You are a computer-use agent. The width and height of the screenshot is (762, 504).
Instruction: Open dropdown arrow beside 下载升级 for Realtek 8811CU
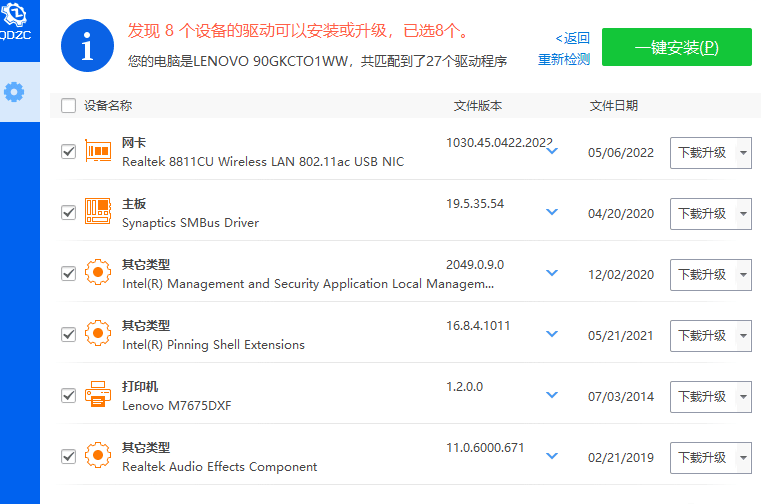pyautogui.click(x=744, y=153)
